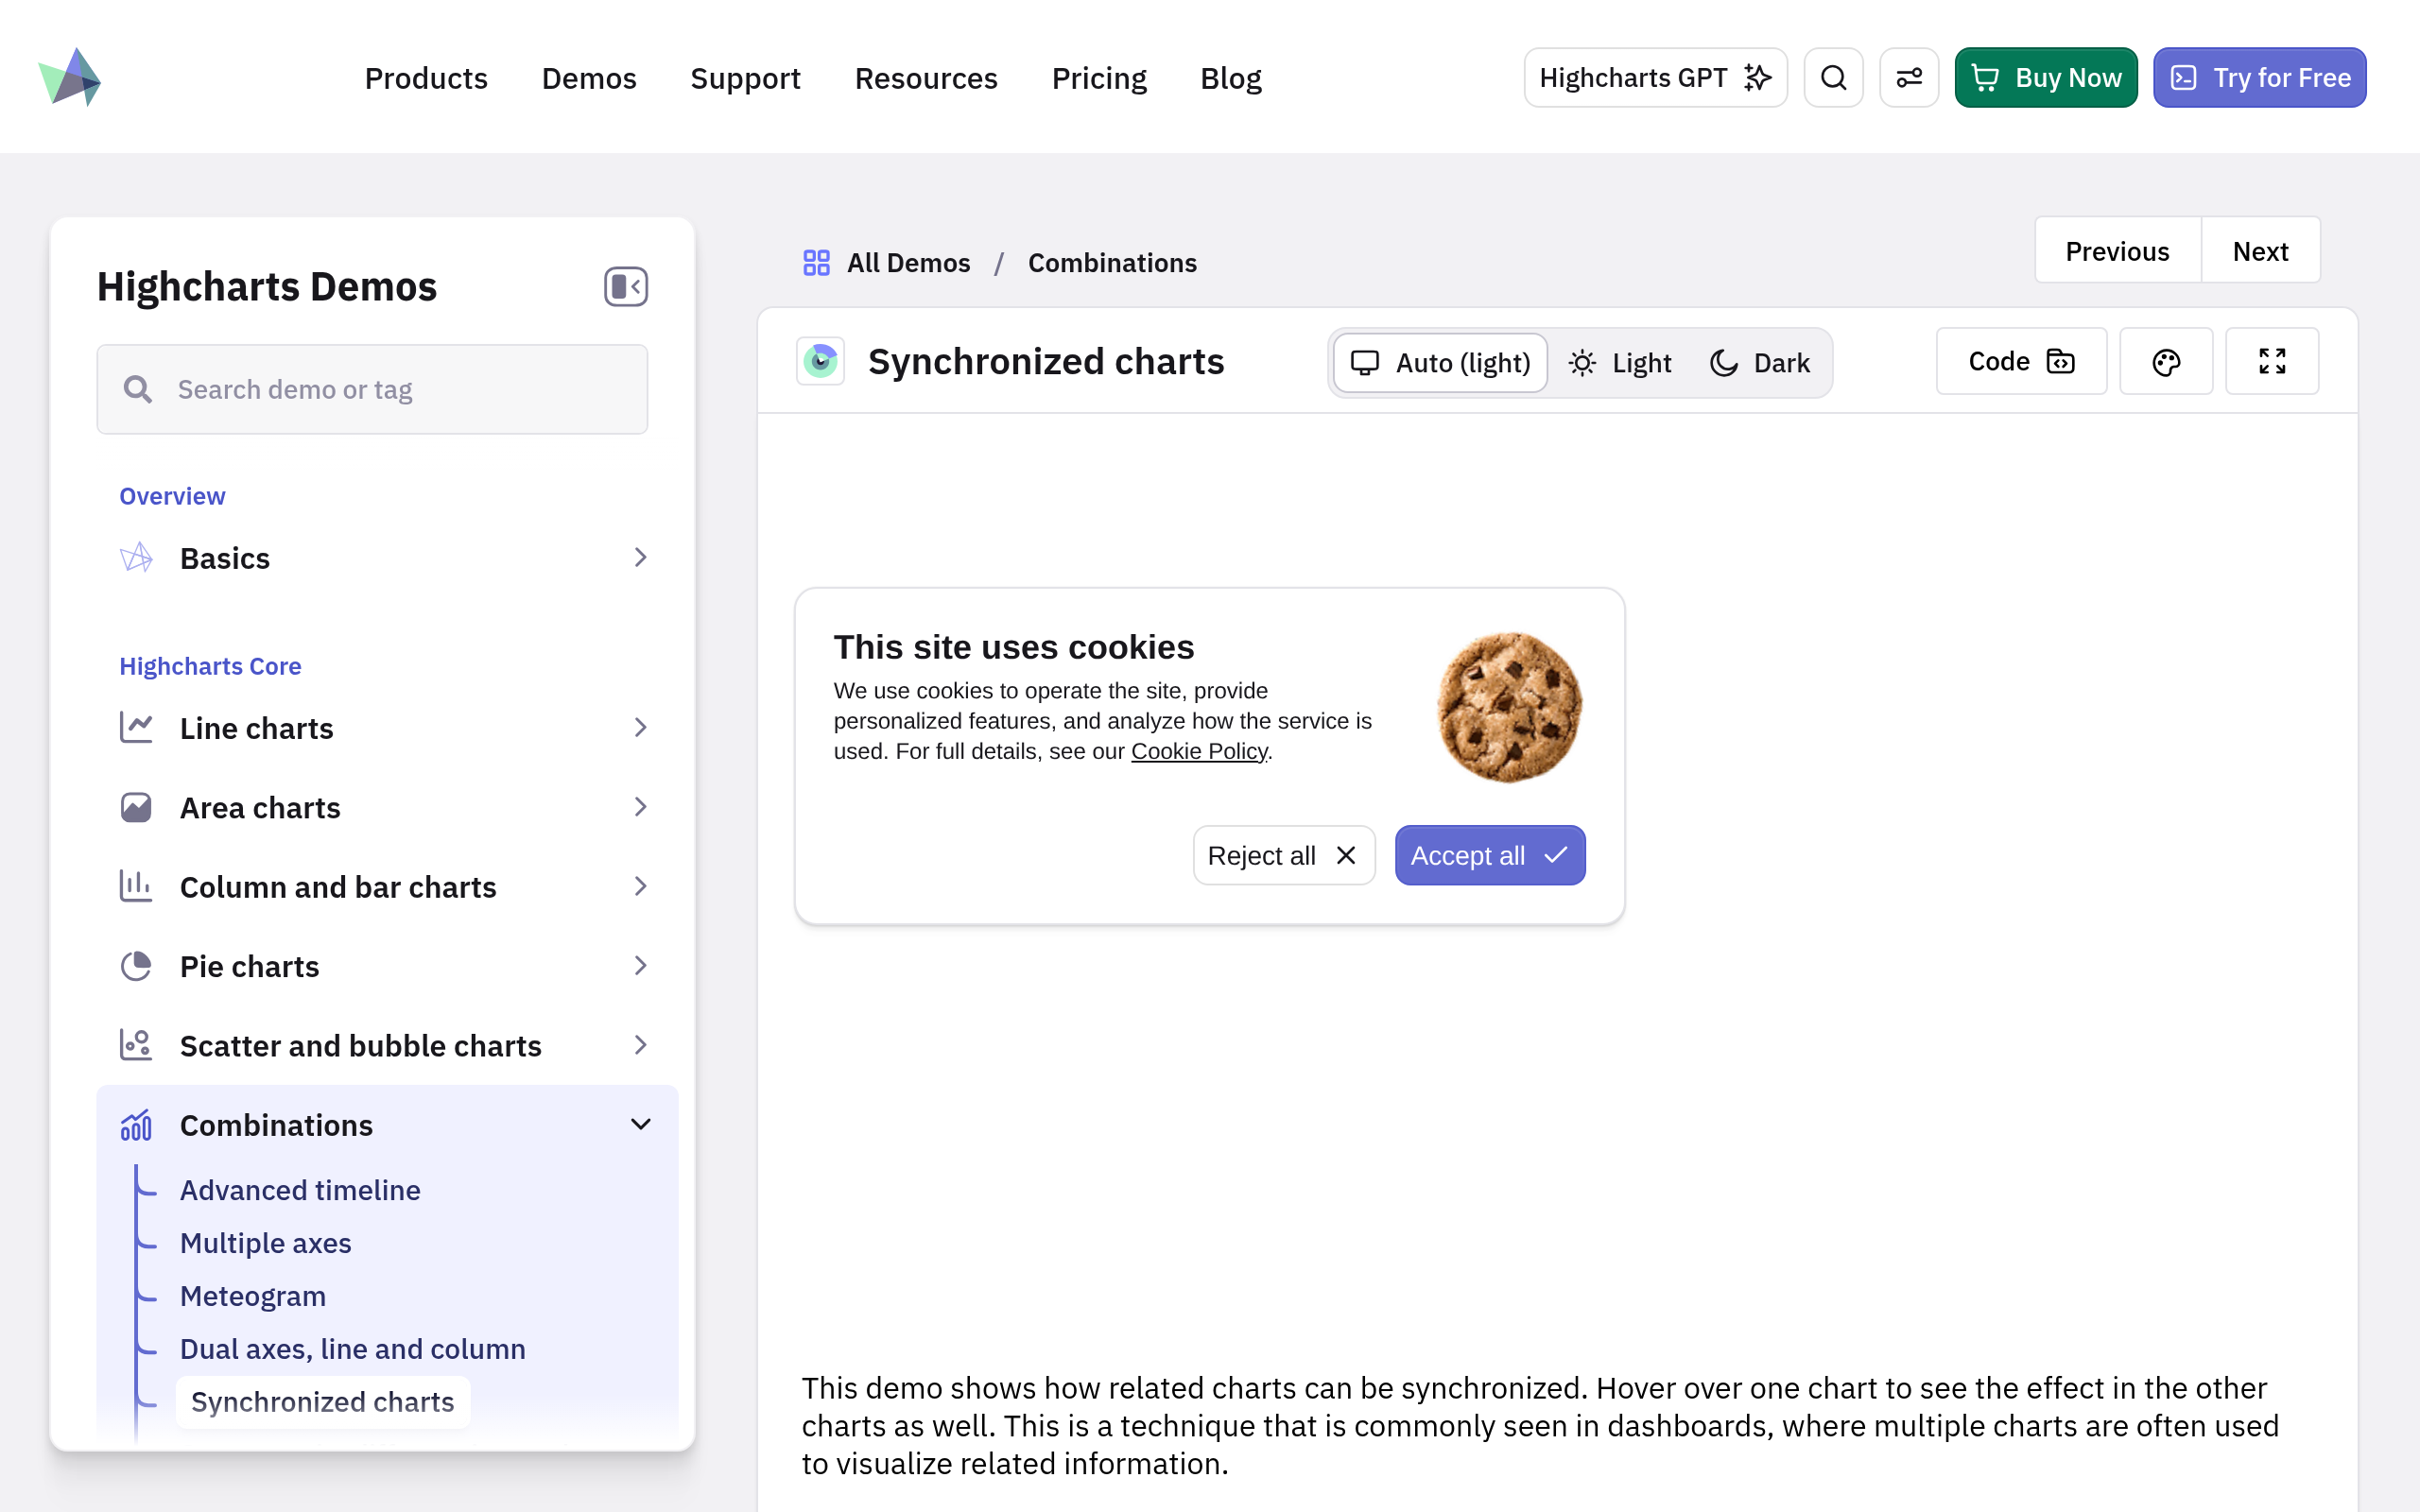This screenshot has width=2420, height=1512.
Task: Open the Dual axes, line and column demo
Action: pyautogui.click(x=352, y=1349)
